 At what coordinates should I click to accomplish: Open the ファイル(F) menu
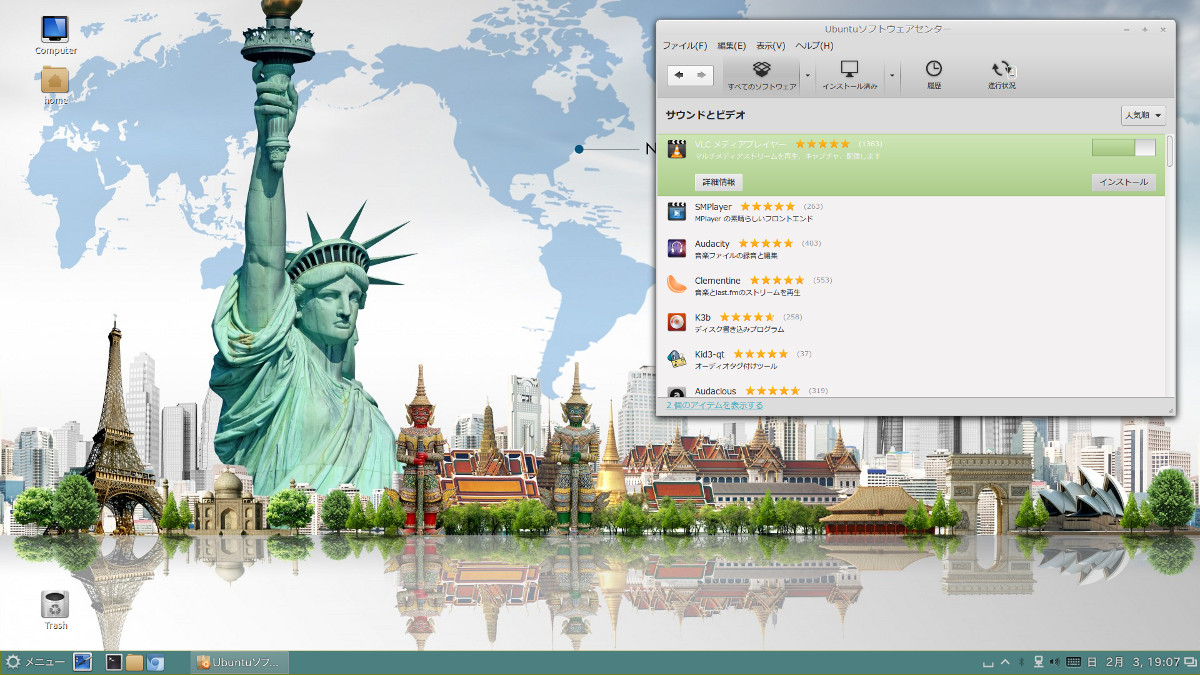(x=685, y=46)
